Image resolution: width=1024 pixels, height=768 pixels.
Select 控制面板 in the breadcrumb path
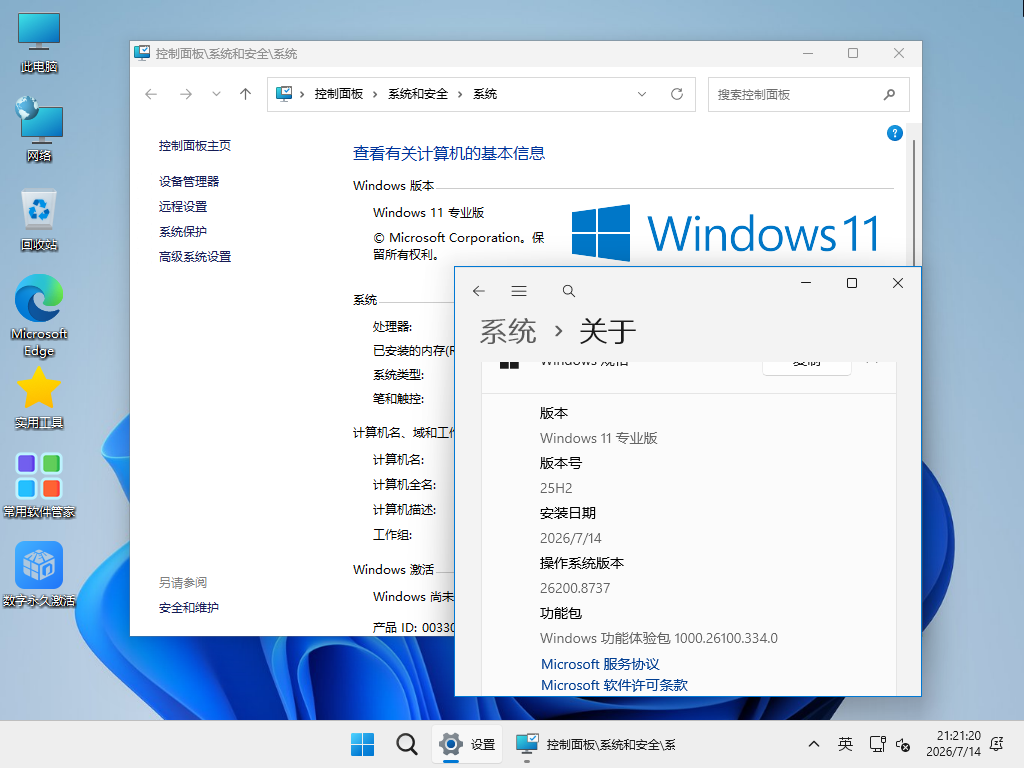coord(338,94)
